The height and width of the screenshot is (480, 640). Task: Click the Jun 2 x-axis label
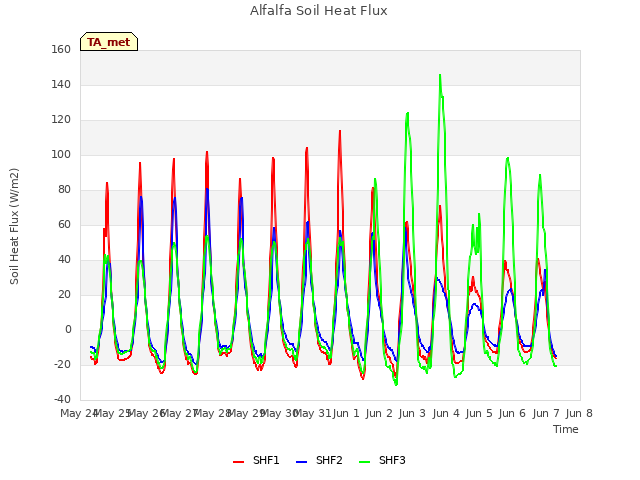(x=379, y=413)
